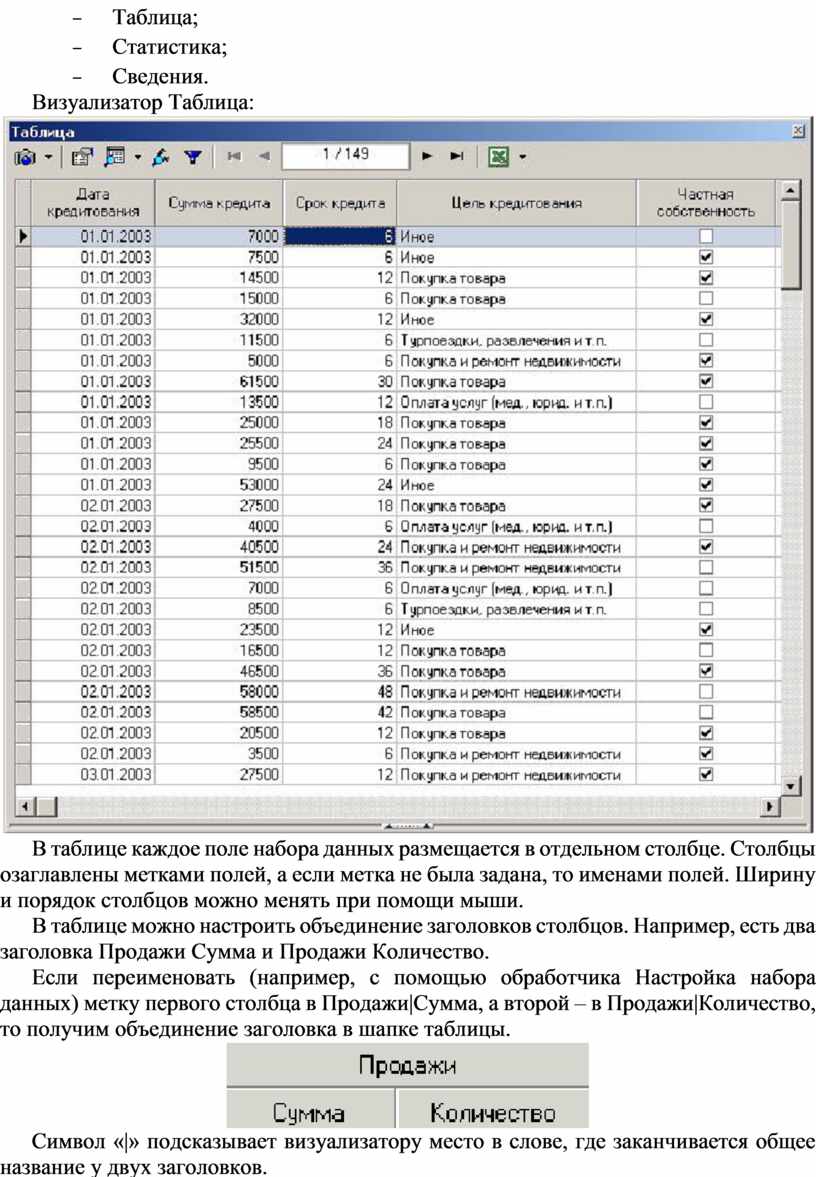Jump to the first record page

pyautogui.click(x=234, y=156)
